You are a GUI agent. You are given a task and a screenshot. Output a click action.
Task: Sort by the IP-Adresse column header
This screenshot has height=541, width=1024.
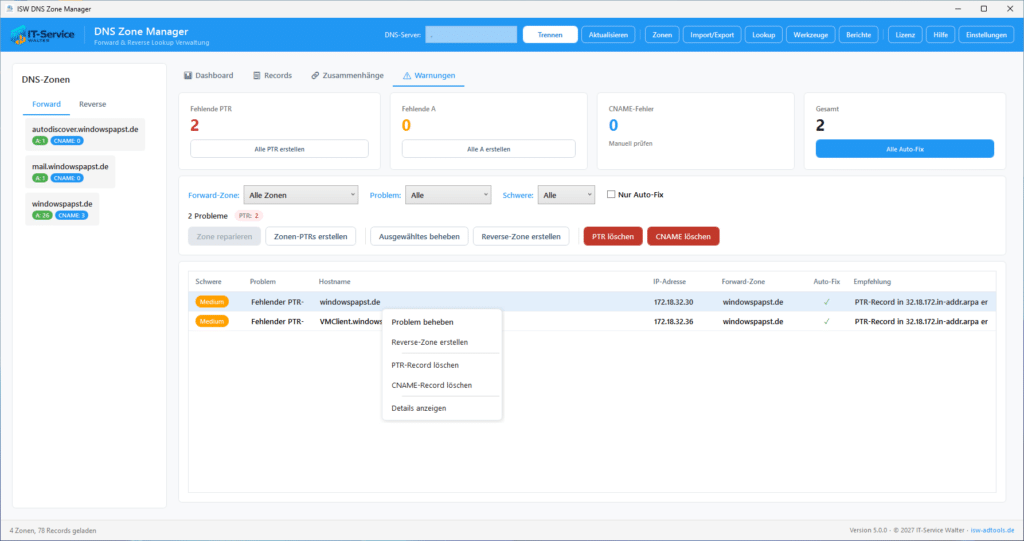click(669, 282)
